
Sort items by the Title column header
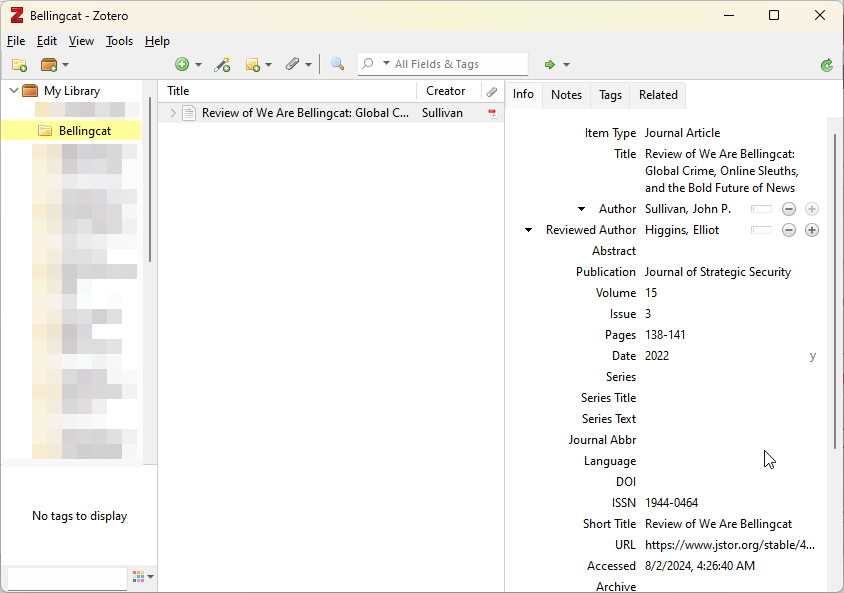click(x=287, y=91)
